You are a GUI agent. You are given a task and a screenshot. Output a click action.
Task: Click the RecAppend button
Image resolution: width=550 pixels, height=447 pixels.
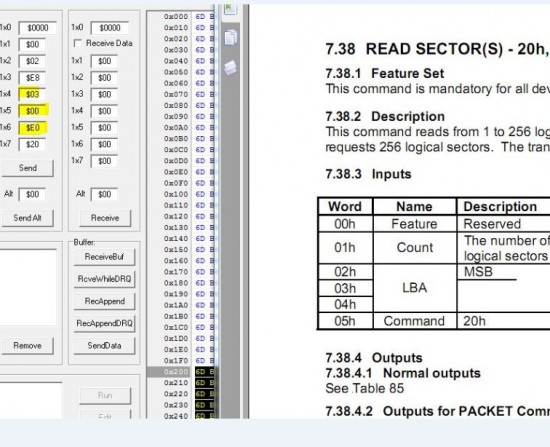104,301
